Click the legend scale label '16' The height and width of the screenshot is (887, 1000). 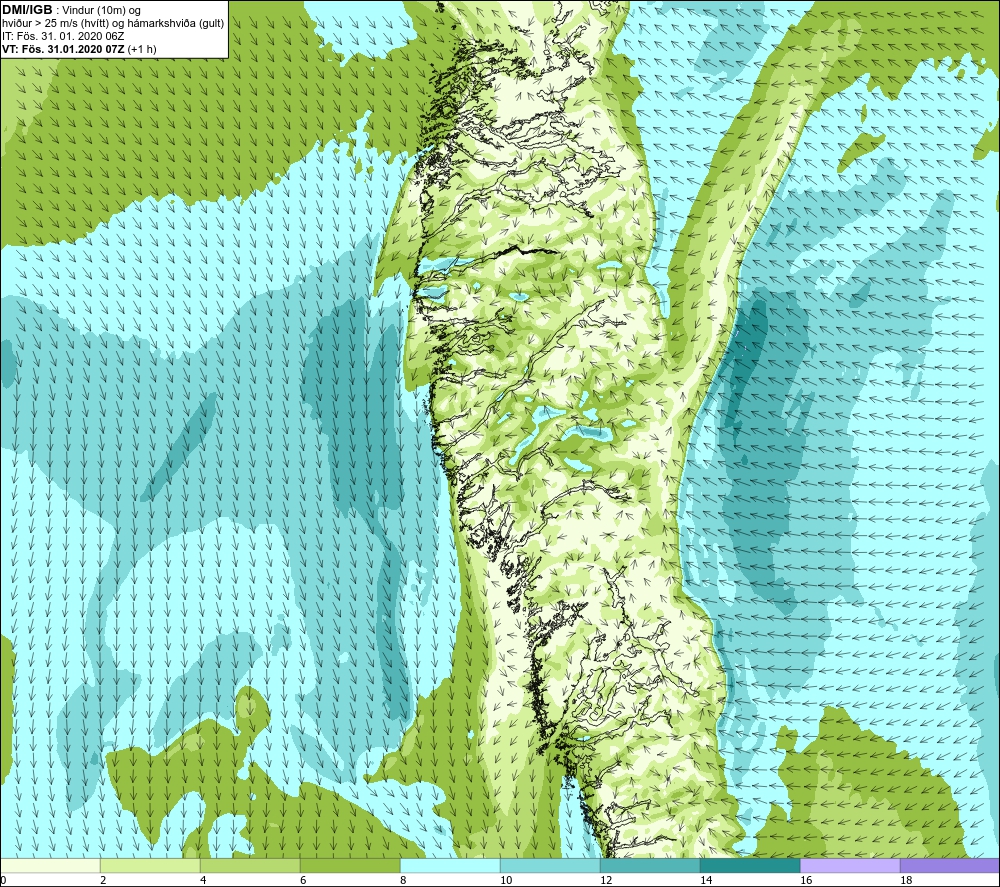[806, 881]
